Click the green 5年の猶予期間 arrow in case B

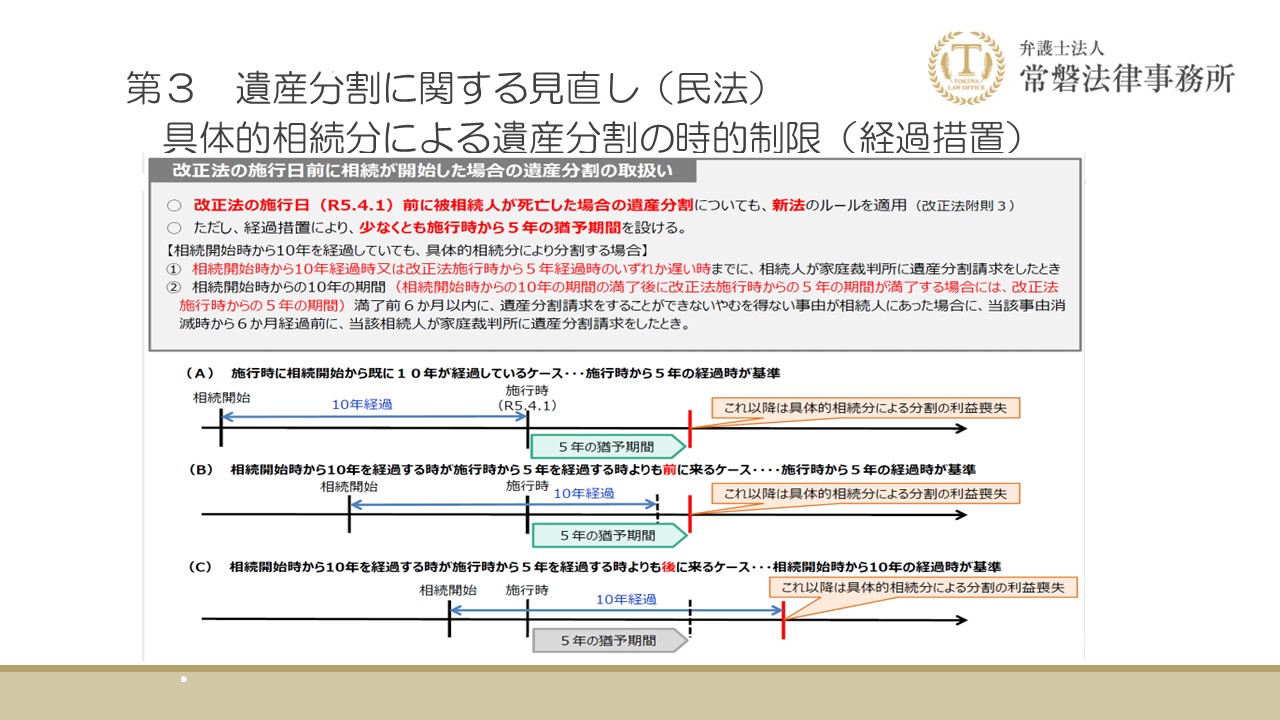(609, 535)
